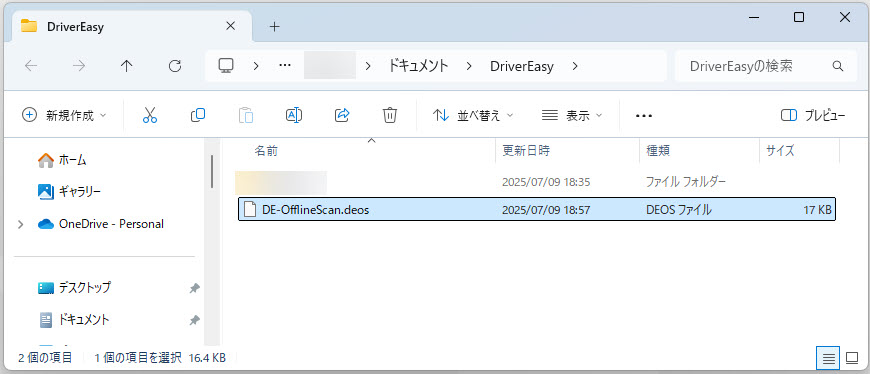Sort by 名前 column header
Image resolution: width=870 pixels, height=374 pixels.
[266, 150]
